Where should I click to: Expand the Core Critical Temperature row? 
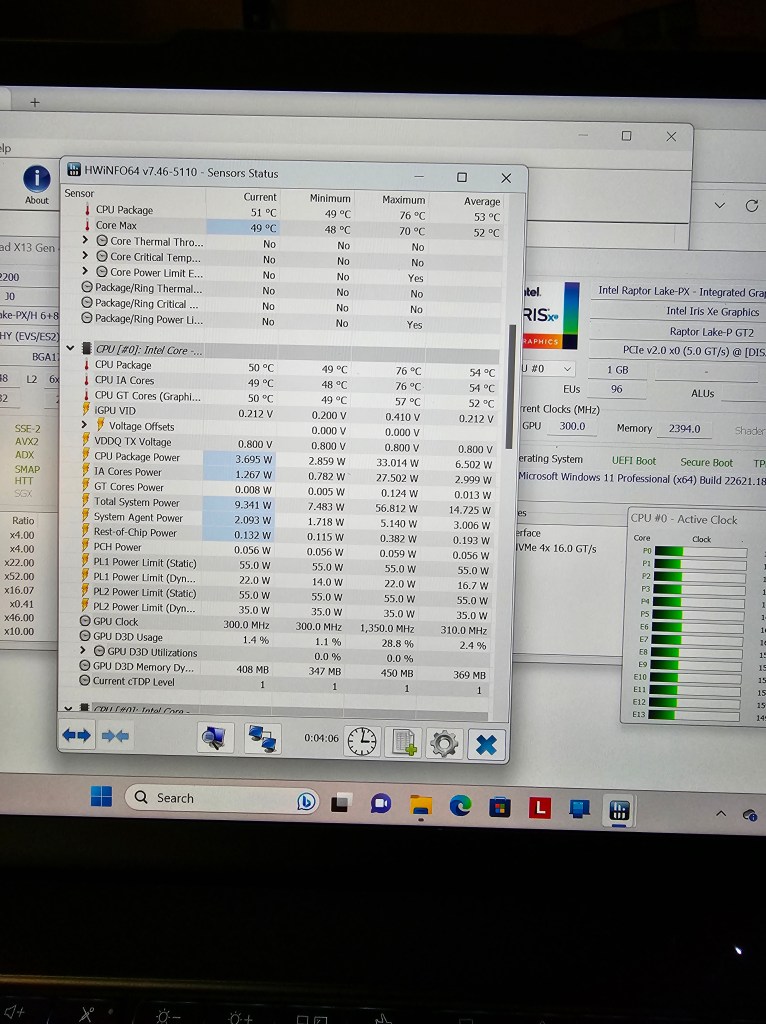click(x=87, y=257)
